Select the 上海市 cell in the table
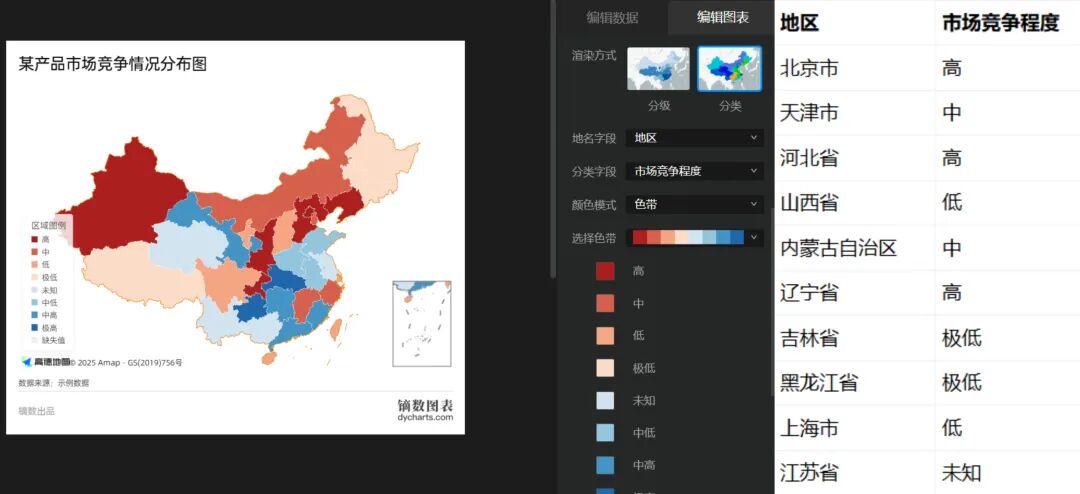The image size is (1080, 494). tap(855, 428)
